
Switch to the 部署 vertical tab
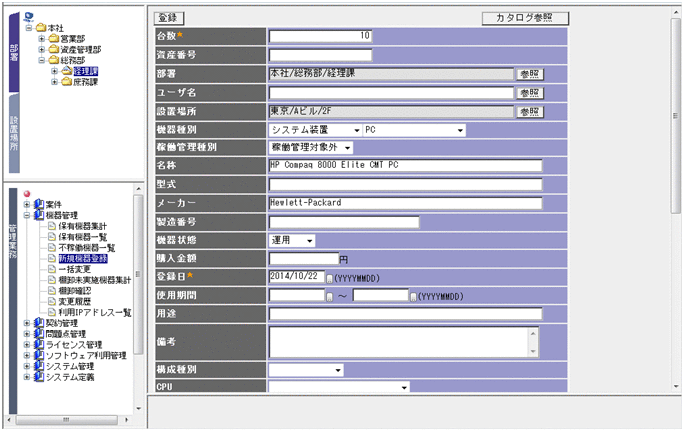(x=14, y=52)
